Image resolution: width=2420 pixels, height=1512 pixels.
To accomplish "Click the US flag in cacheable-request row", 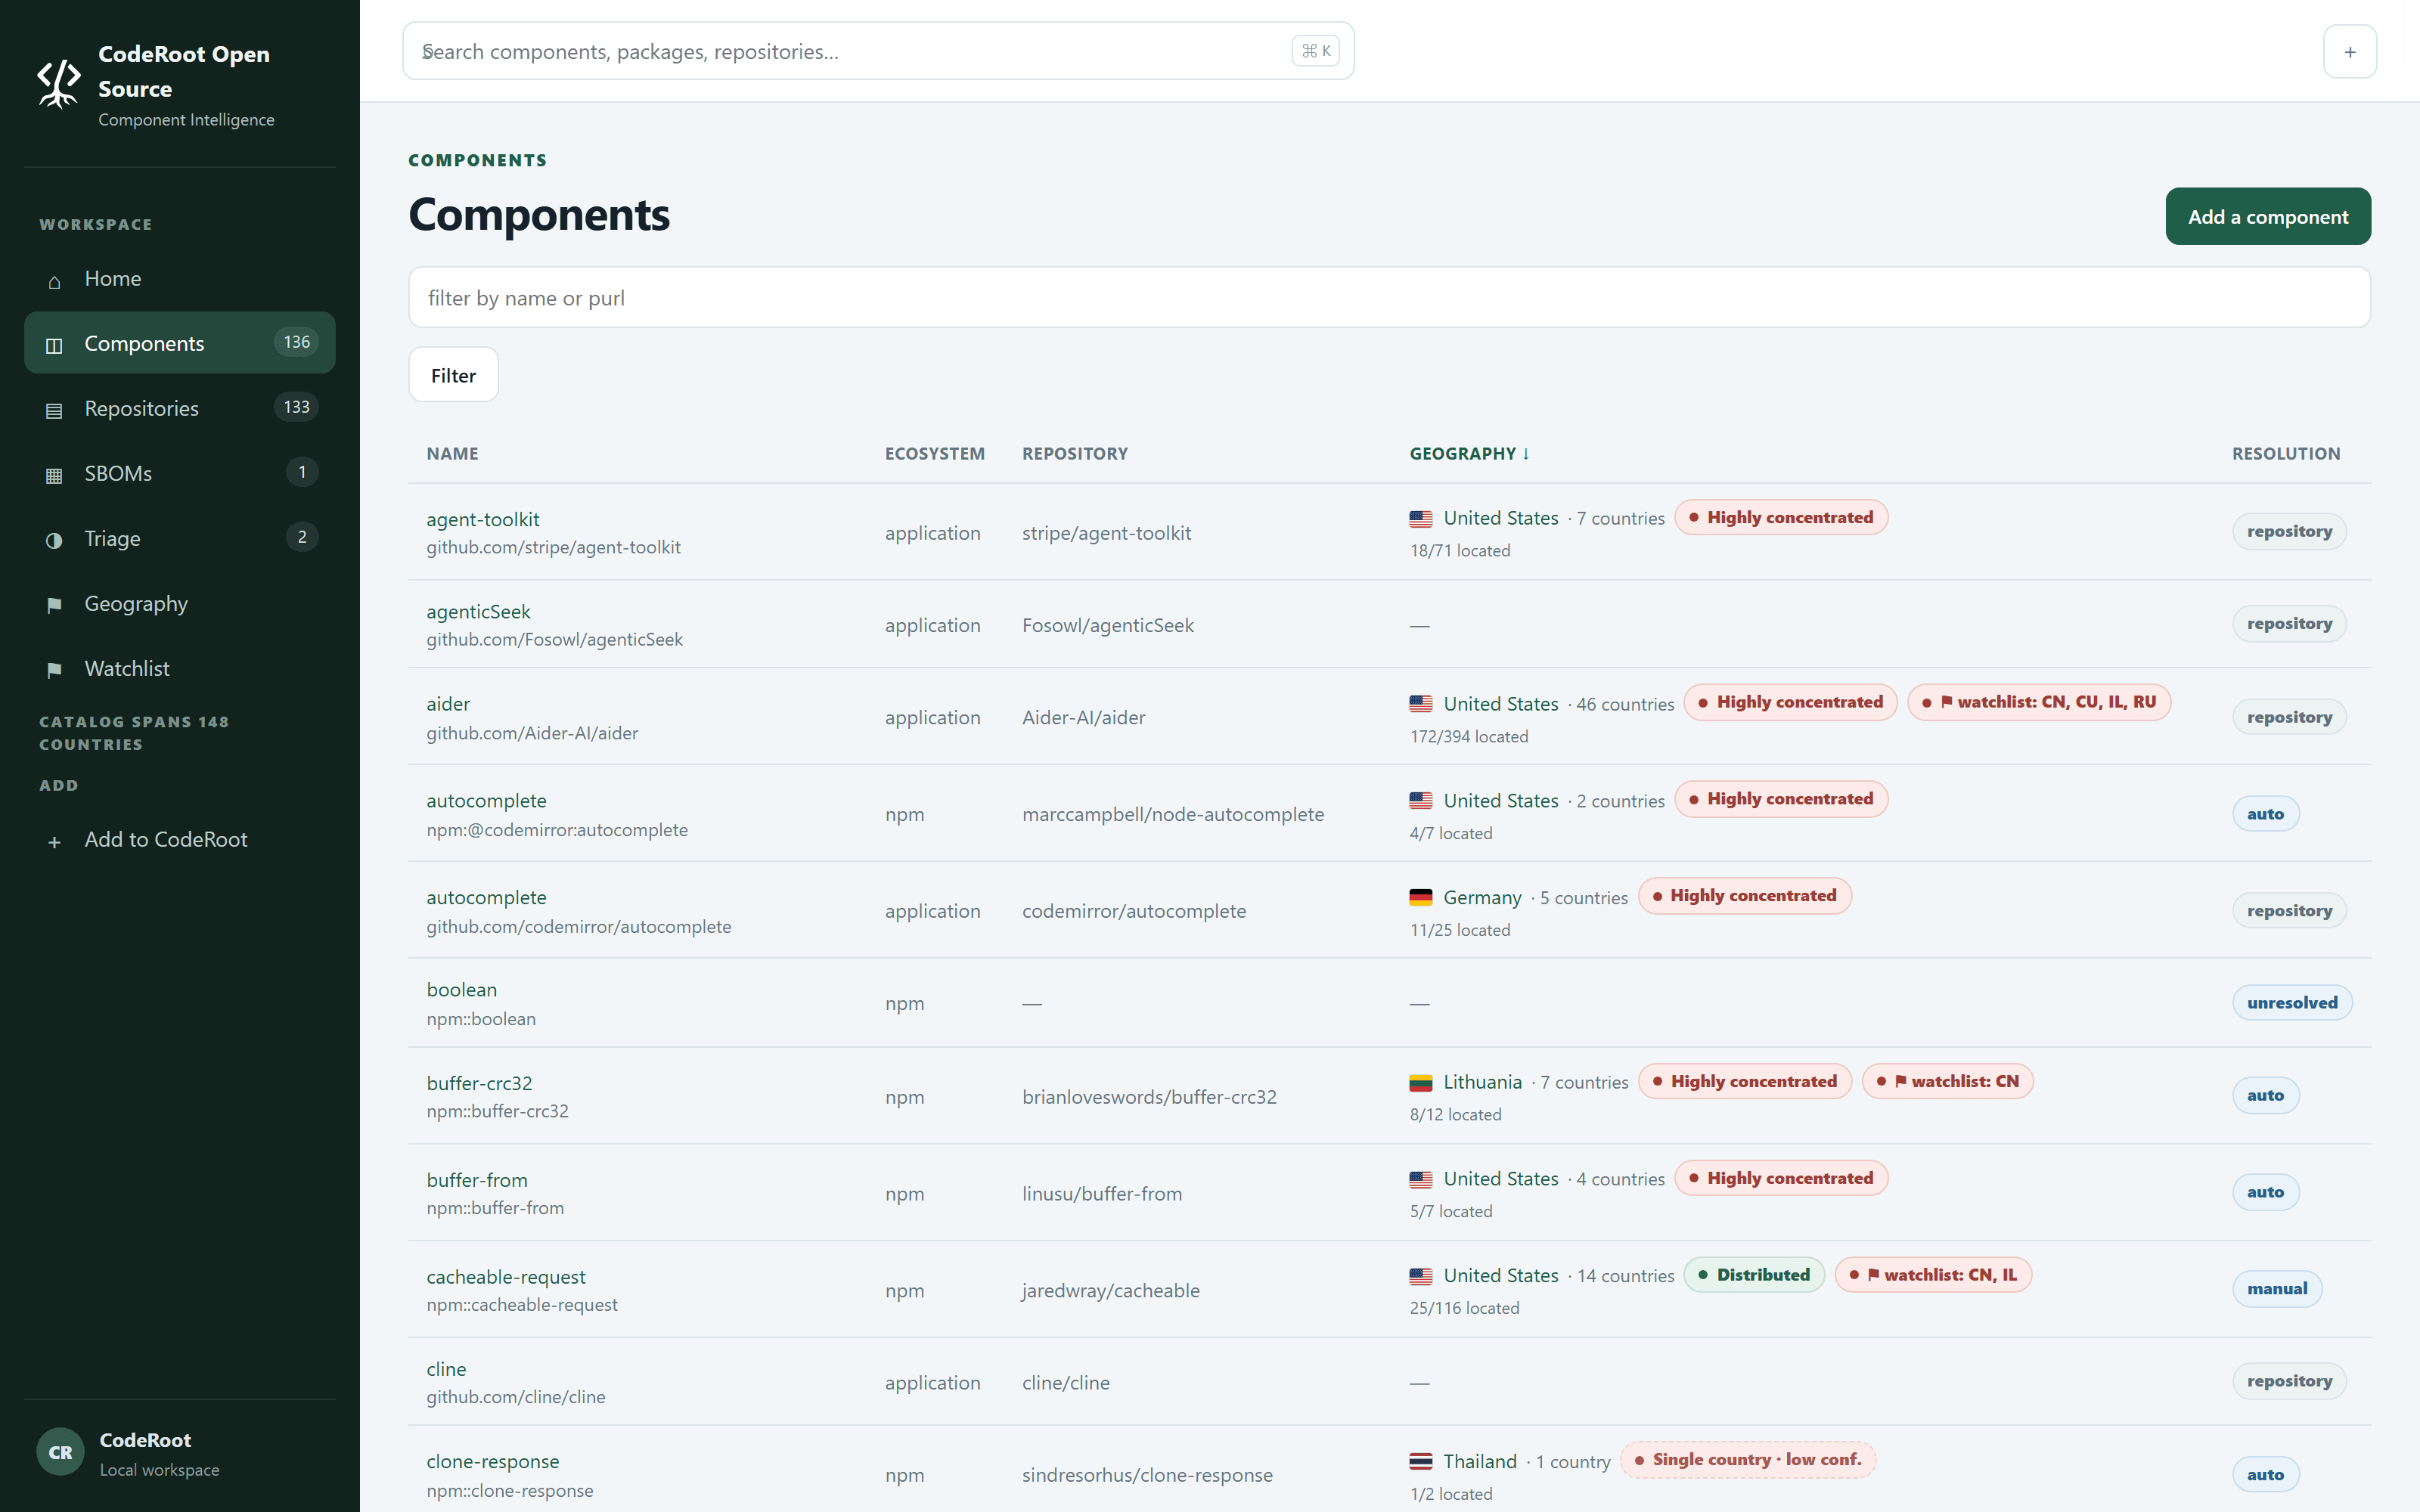I will (x=1421, y=1276).
